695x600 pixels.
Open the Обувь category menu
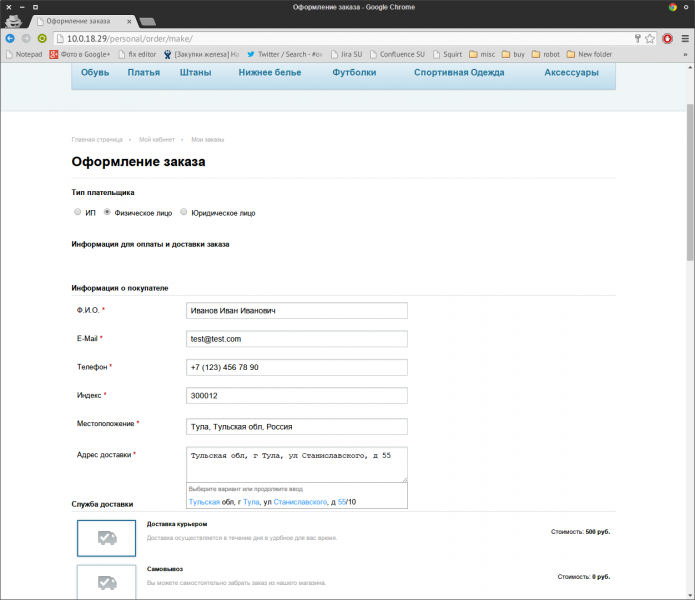pyautogui.click(x=95, y=72)
